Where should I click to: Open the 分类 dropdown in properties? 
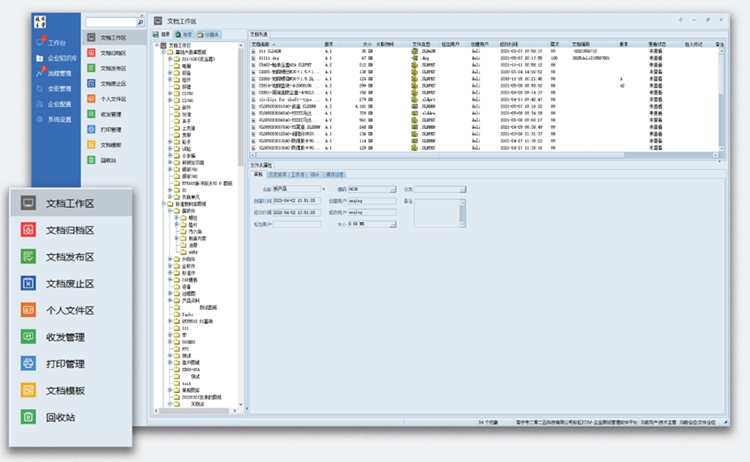point(462,188)
